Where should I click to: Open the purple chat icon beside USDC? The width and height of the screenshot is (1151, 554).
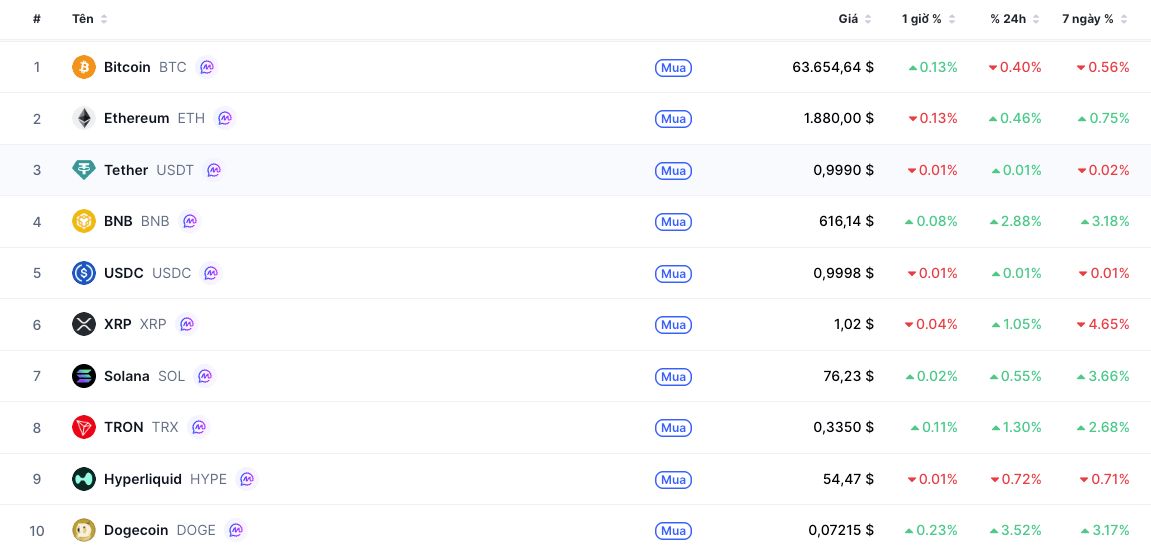coord(211,273)
